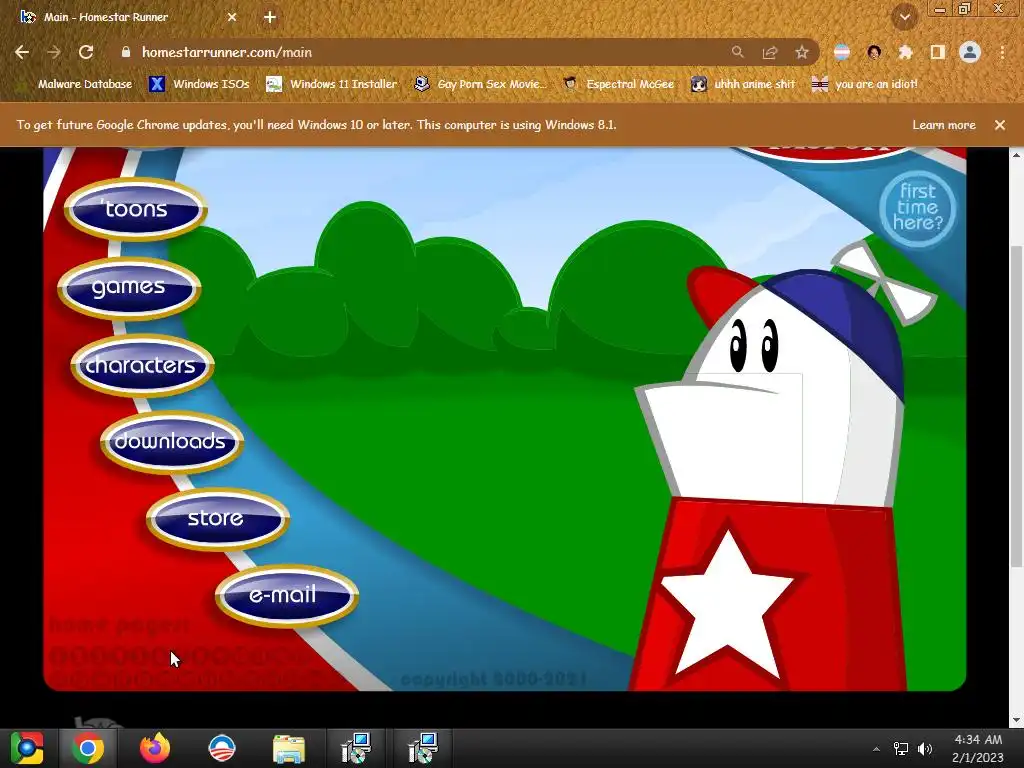The width and height of the screenshot is (1024, 768).
Task: Open a new browser tab
Action: click(x=270, y=17)
